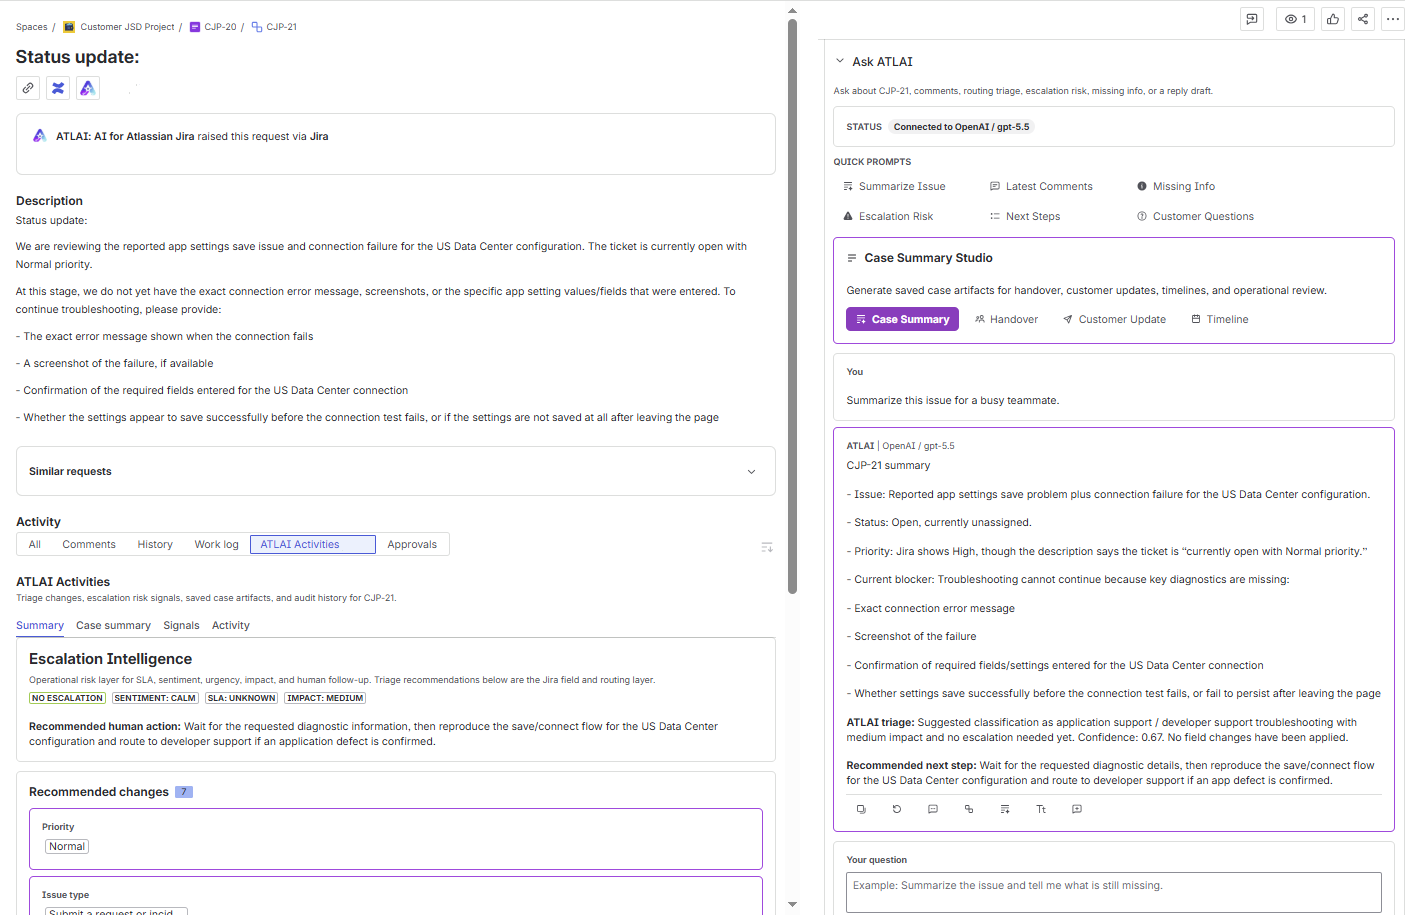Click the thumbs-up vote icon

[x=1333, y=19]
